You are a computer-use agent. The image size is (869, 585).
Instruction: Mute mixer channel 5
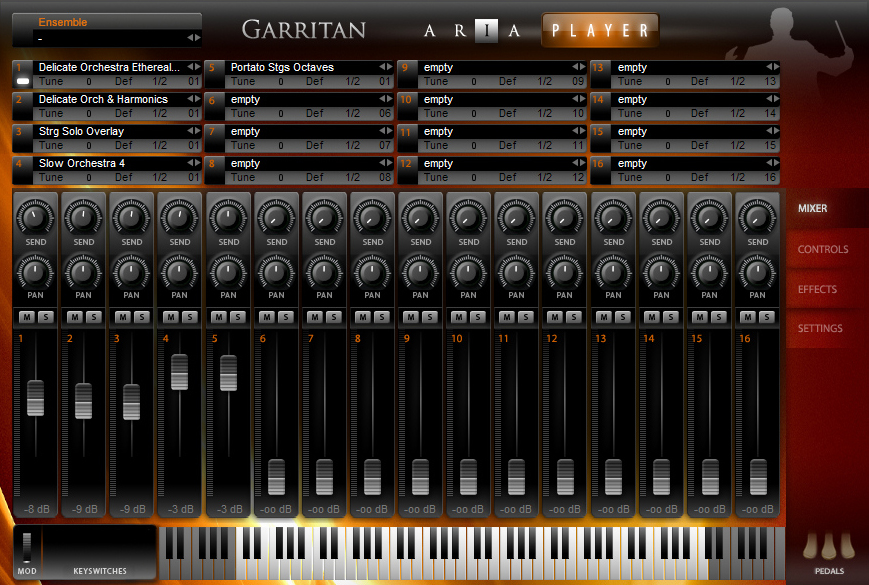click(x=219, y=317)
